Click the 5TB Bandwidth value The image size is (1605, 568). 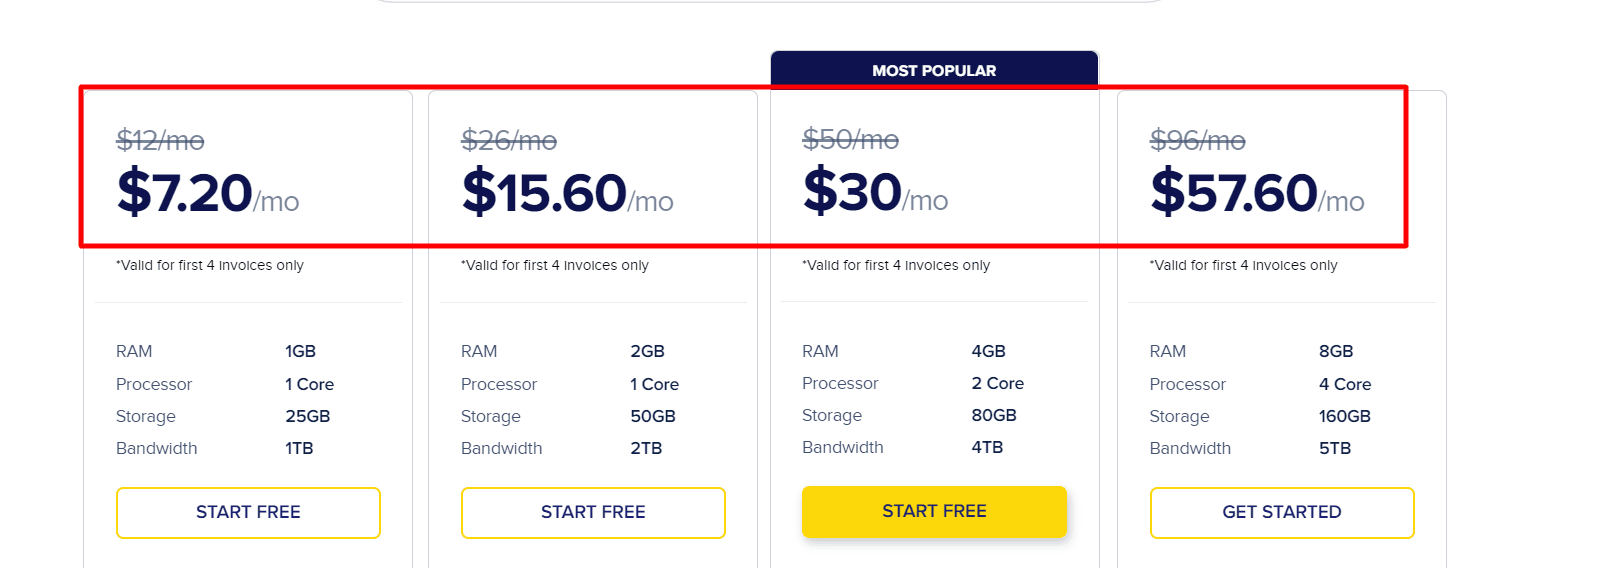click(x=1334, y=448)
